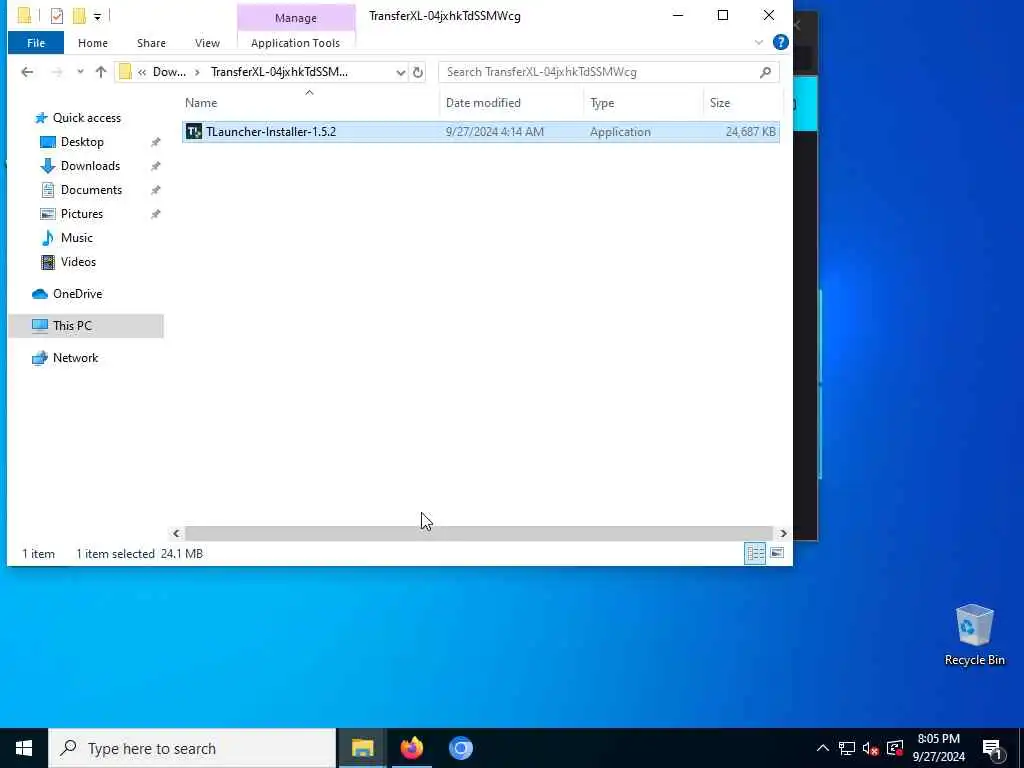Click the horizontal scrollbar right arrow
This screenshot has height=768, width=1024.
(x=783, y=534)
